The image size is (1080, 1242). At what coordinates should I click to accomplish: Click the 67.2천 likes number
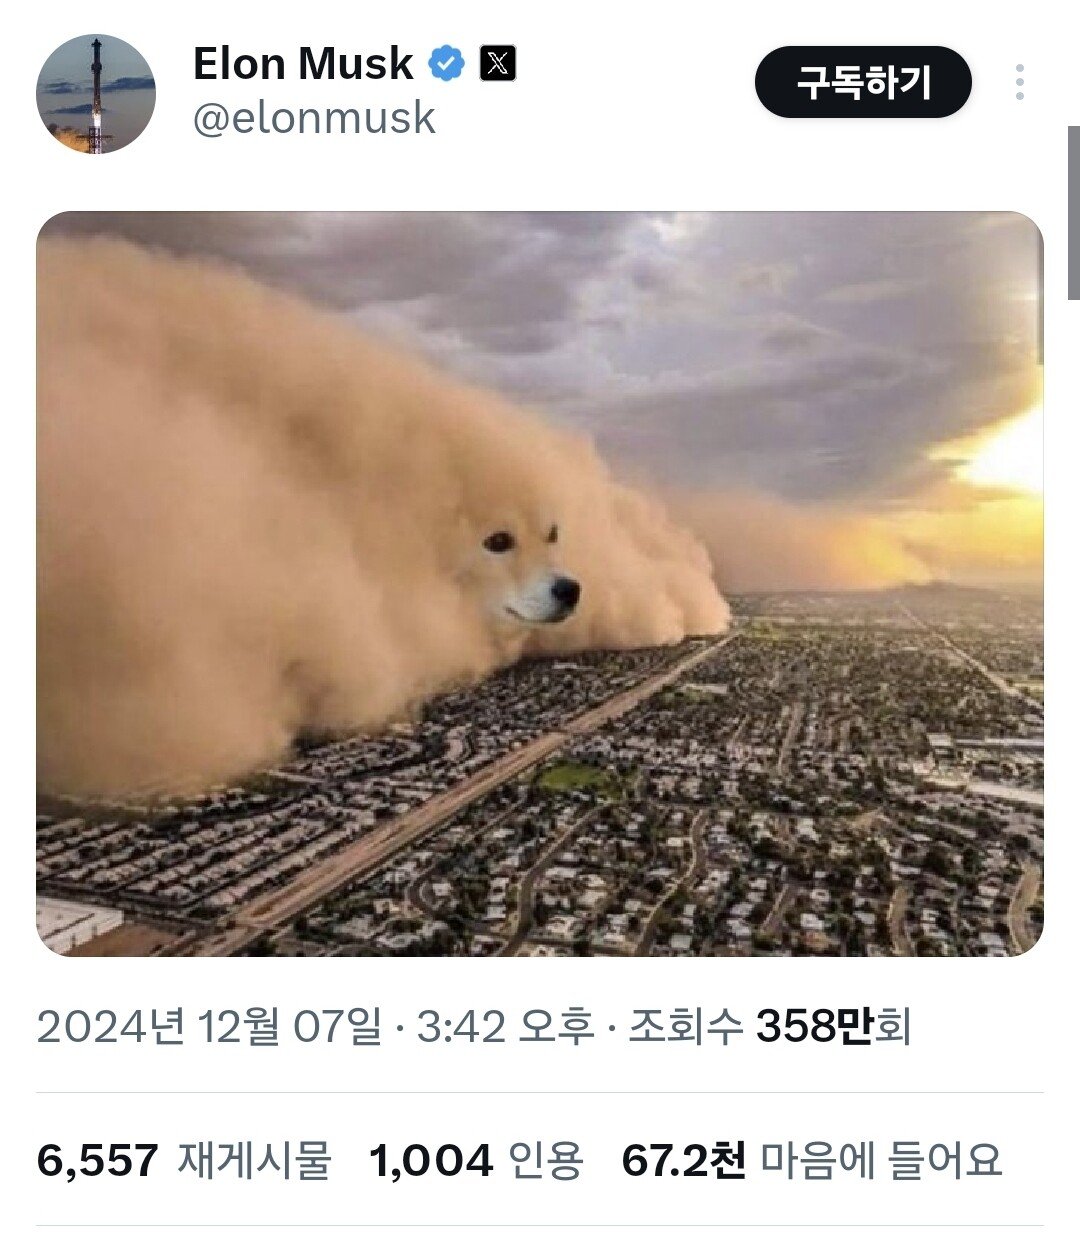(x=683, y=1161)
